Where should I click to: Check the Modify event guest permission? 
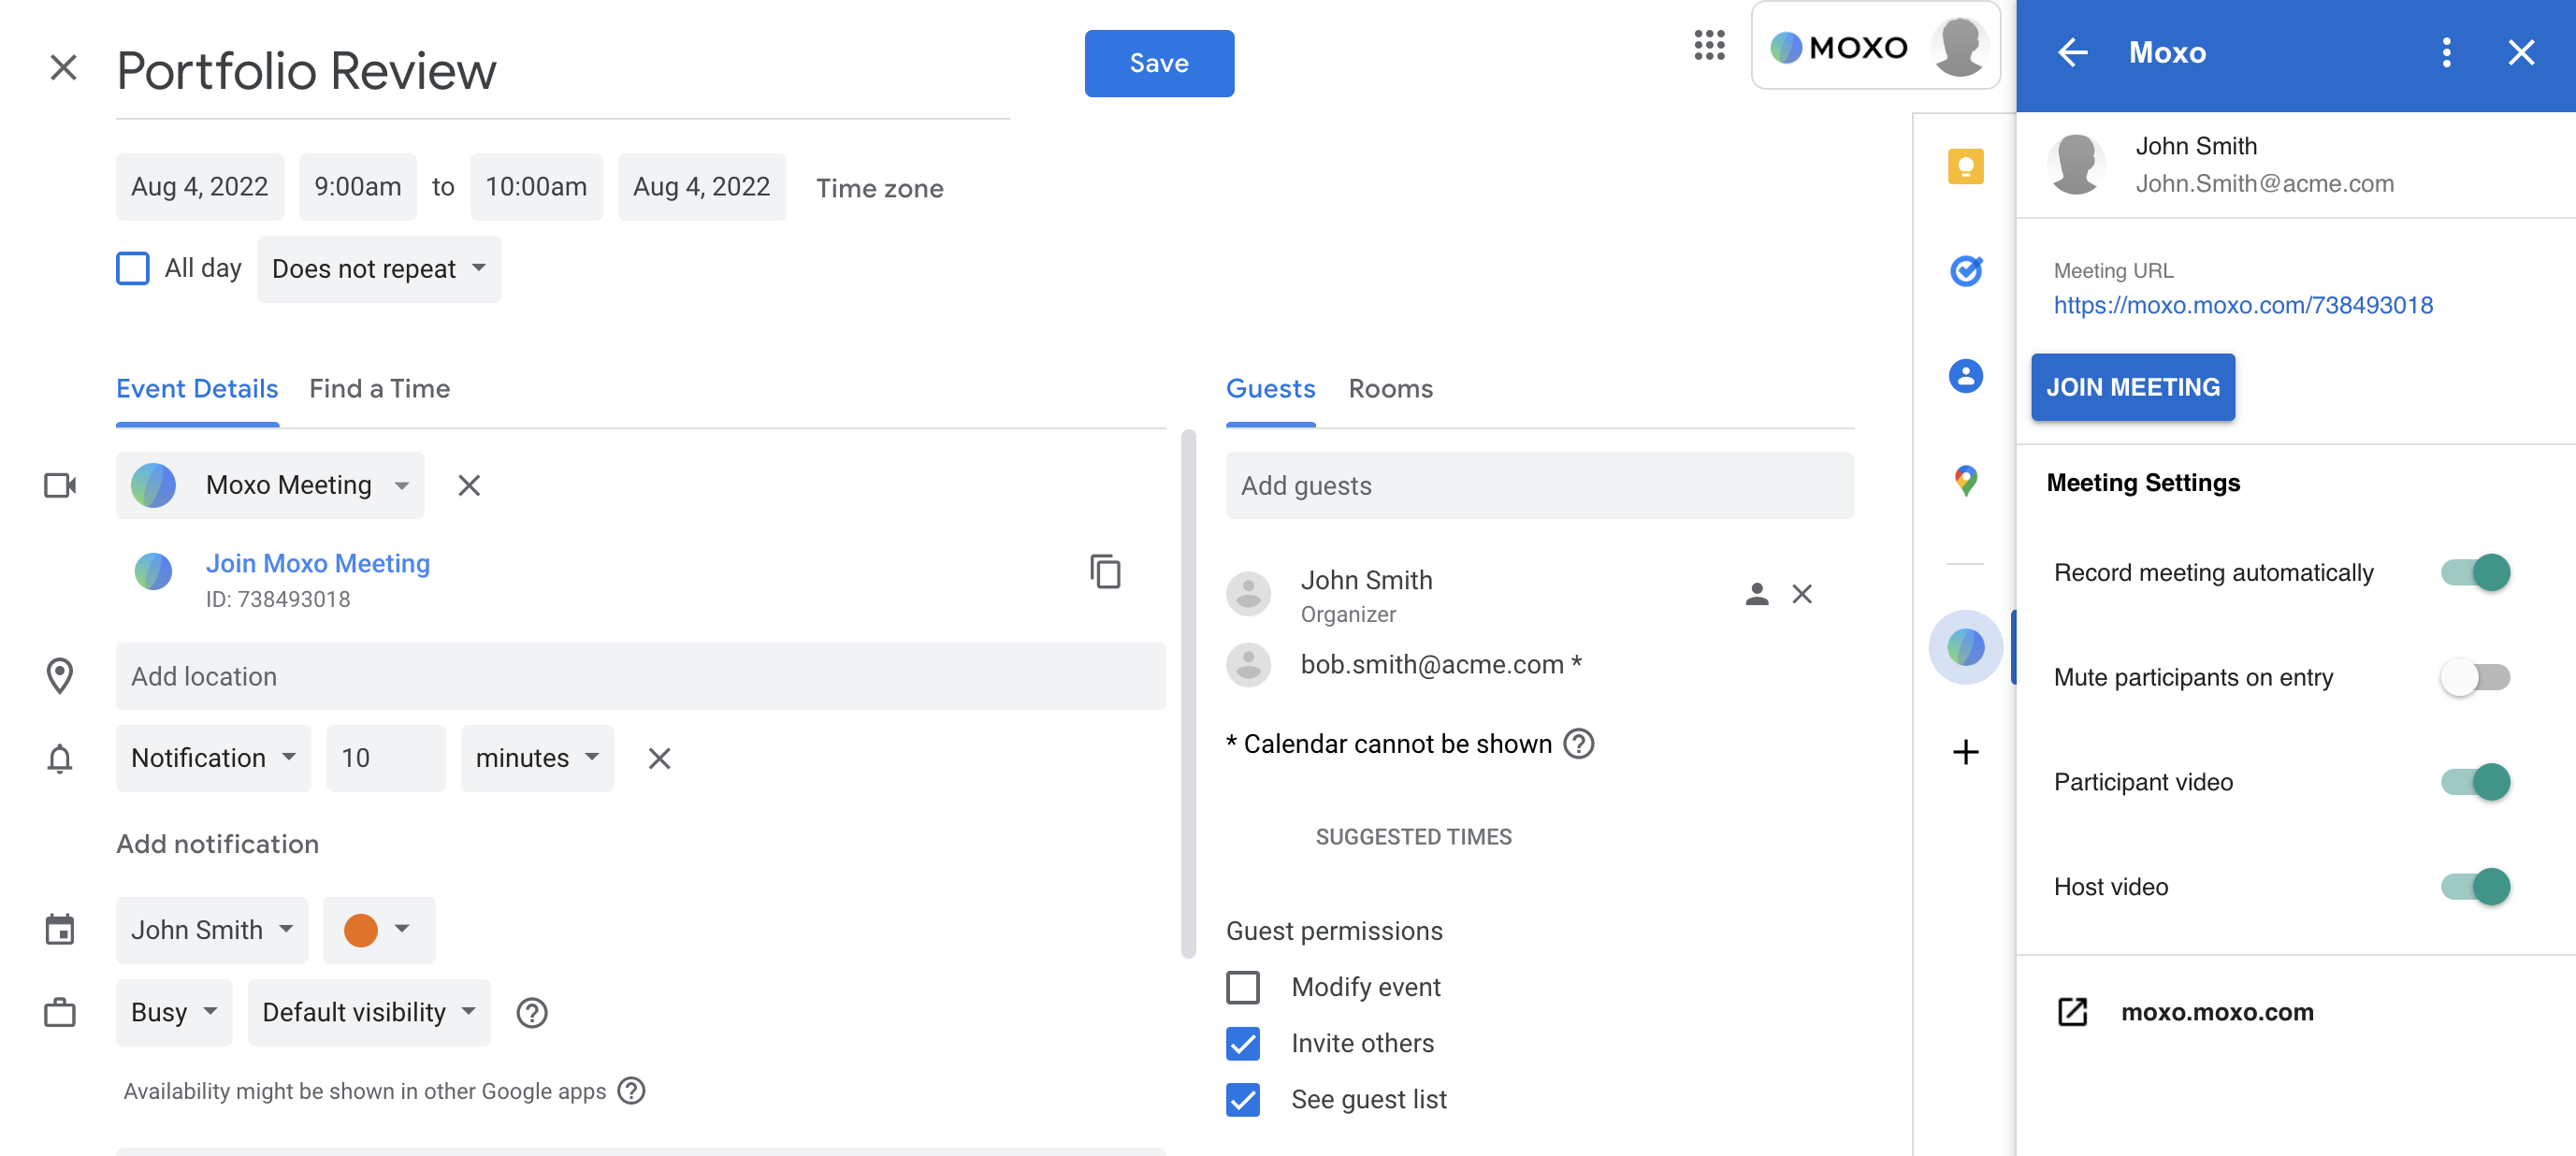pos(1243,987)
